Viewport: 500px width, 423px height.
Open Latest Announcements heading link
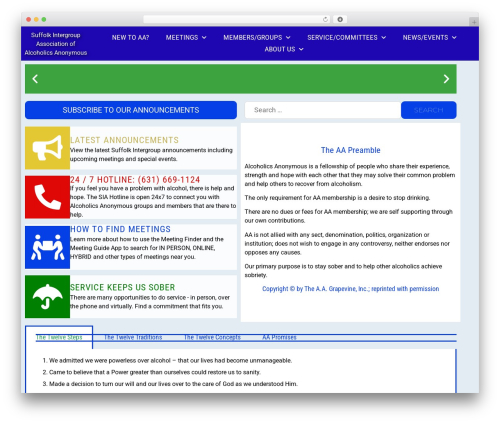coord(124,140)
